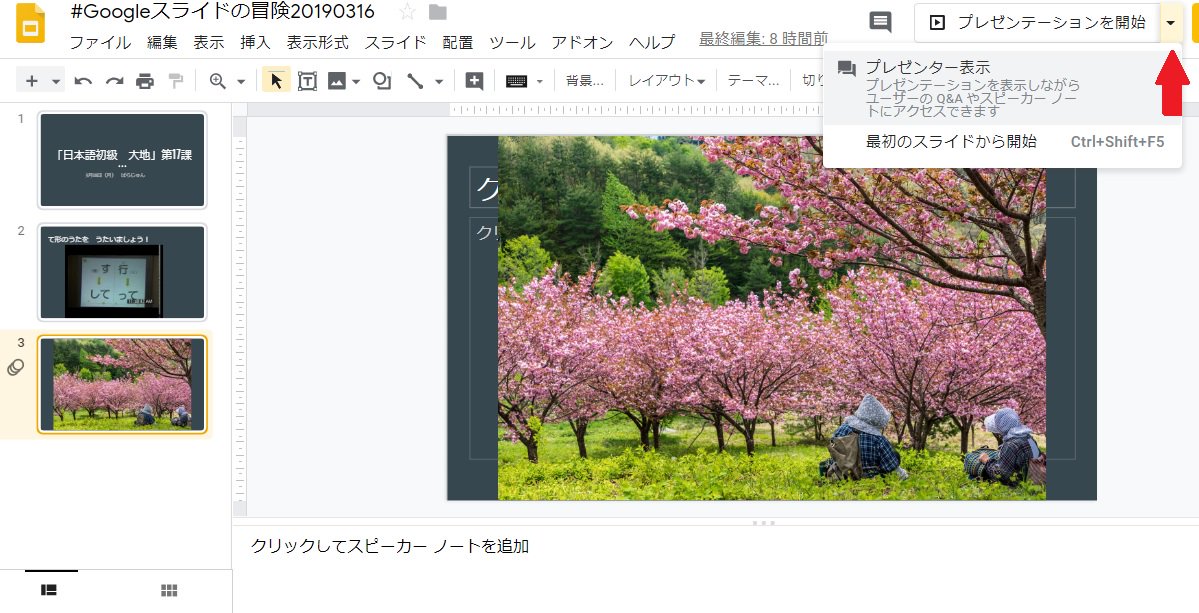The height and width of the screenshot is (613, 1199).
Task: Open dropdown arrow beside new slide plus button
Action: pyautogui.click(x=56, y=80)
